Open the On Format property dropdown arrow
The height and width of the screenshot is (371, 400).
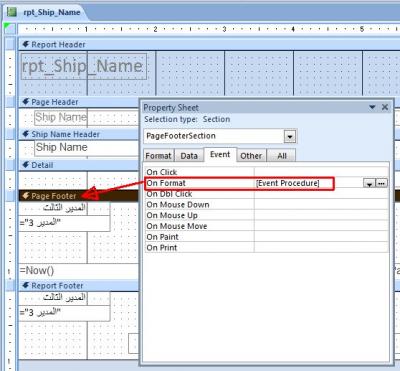pos(369,183)
